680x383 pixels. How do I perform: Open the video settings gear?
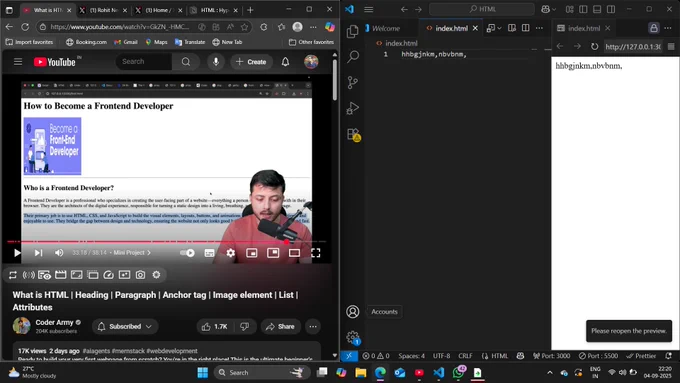click(x=231, y=253)
